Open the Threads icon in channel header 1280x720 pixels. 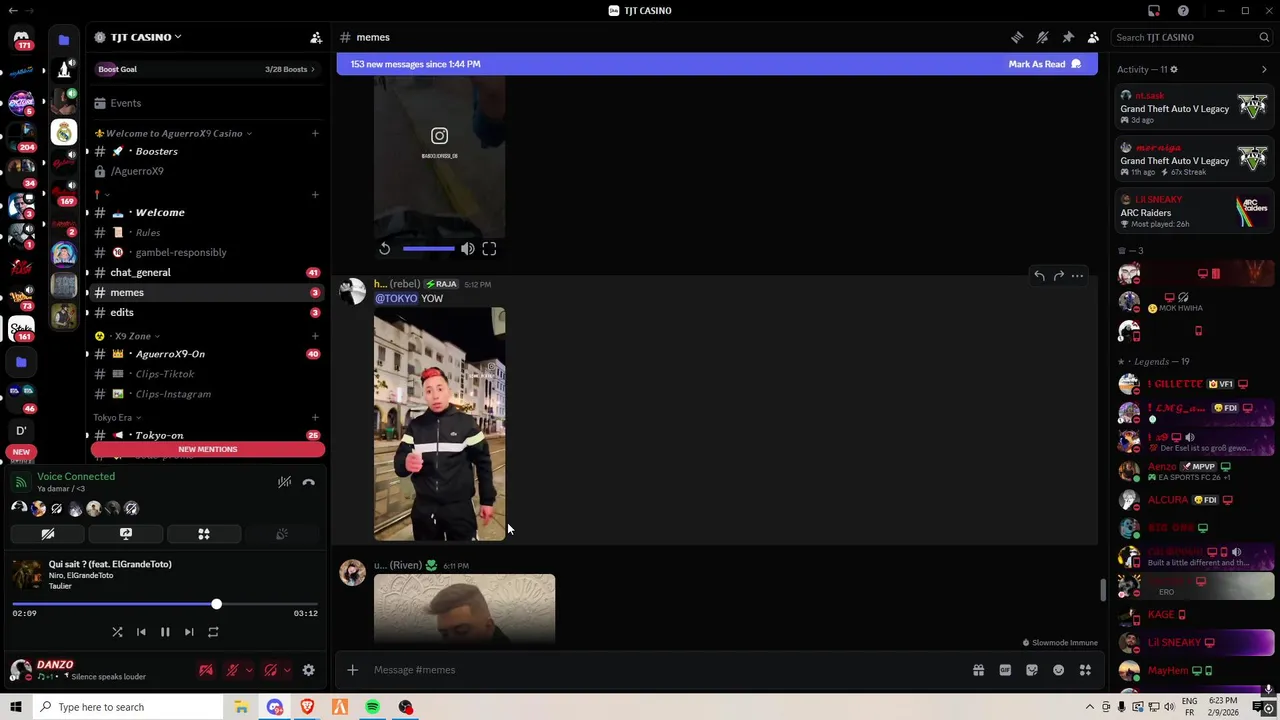point(1017,37)
